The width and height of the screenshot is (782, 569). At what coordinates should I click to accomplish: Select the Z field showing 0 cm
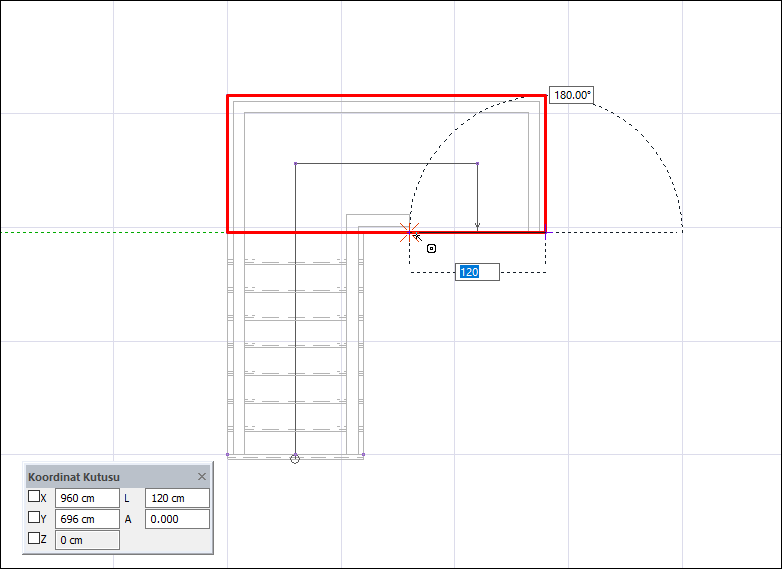click(87, 540)
